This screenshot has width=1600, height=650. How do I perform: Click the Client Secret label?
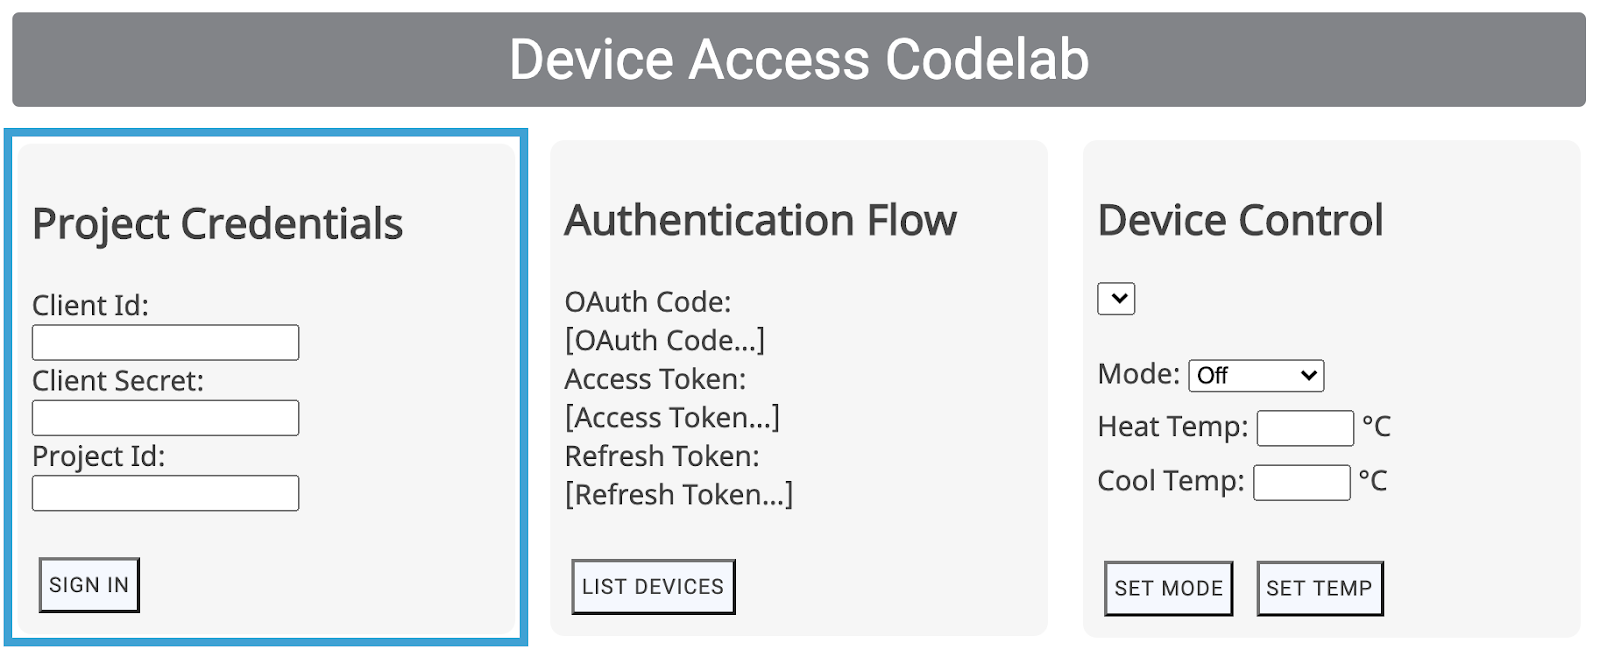tap(118, 381)
